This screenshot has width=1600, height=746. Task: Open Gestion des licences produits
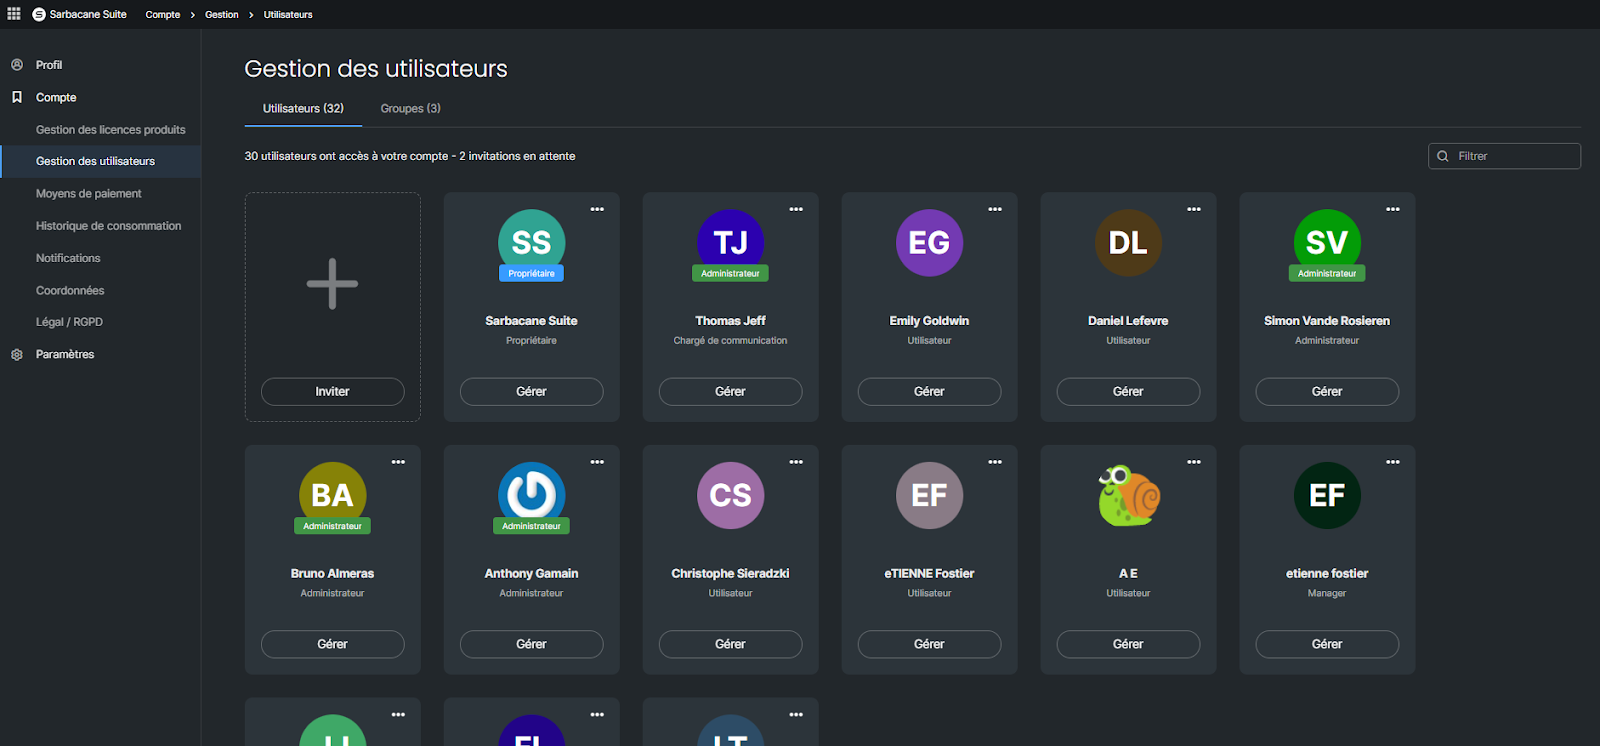point(111,130)
